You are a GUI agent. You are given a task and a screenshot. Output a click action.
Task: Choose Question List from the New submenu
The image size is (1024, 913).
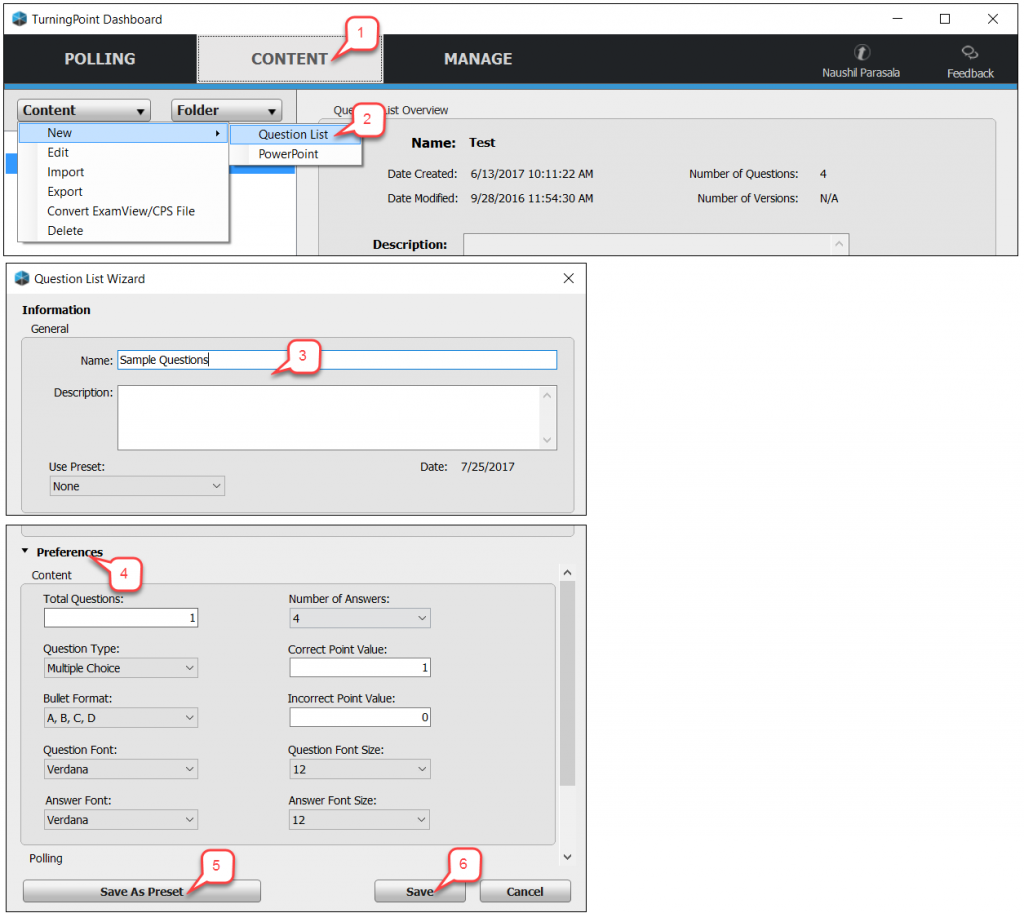pyautogui.click(x=293, y=134)
